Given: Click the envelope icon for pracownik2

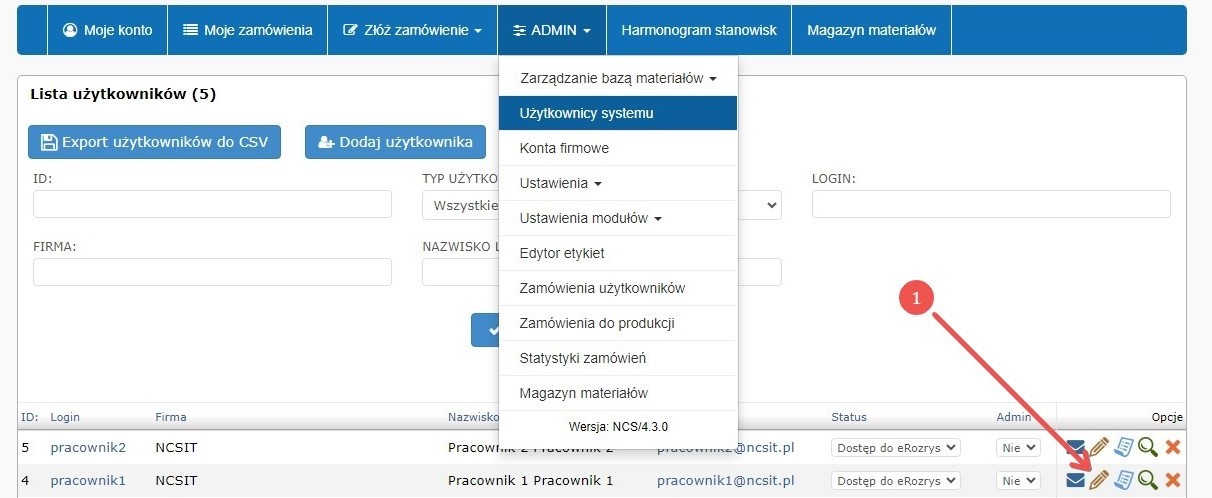Looking at the screenshot, I should [1075, 447].
